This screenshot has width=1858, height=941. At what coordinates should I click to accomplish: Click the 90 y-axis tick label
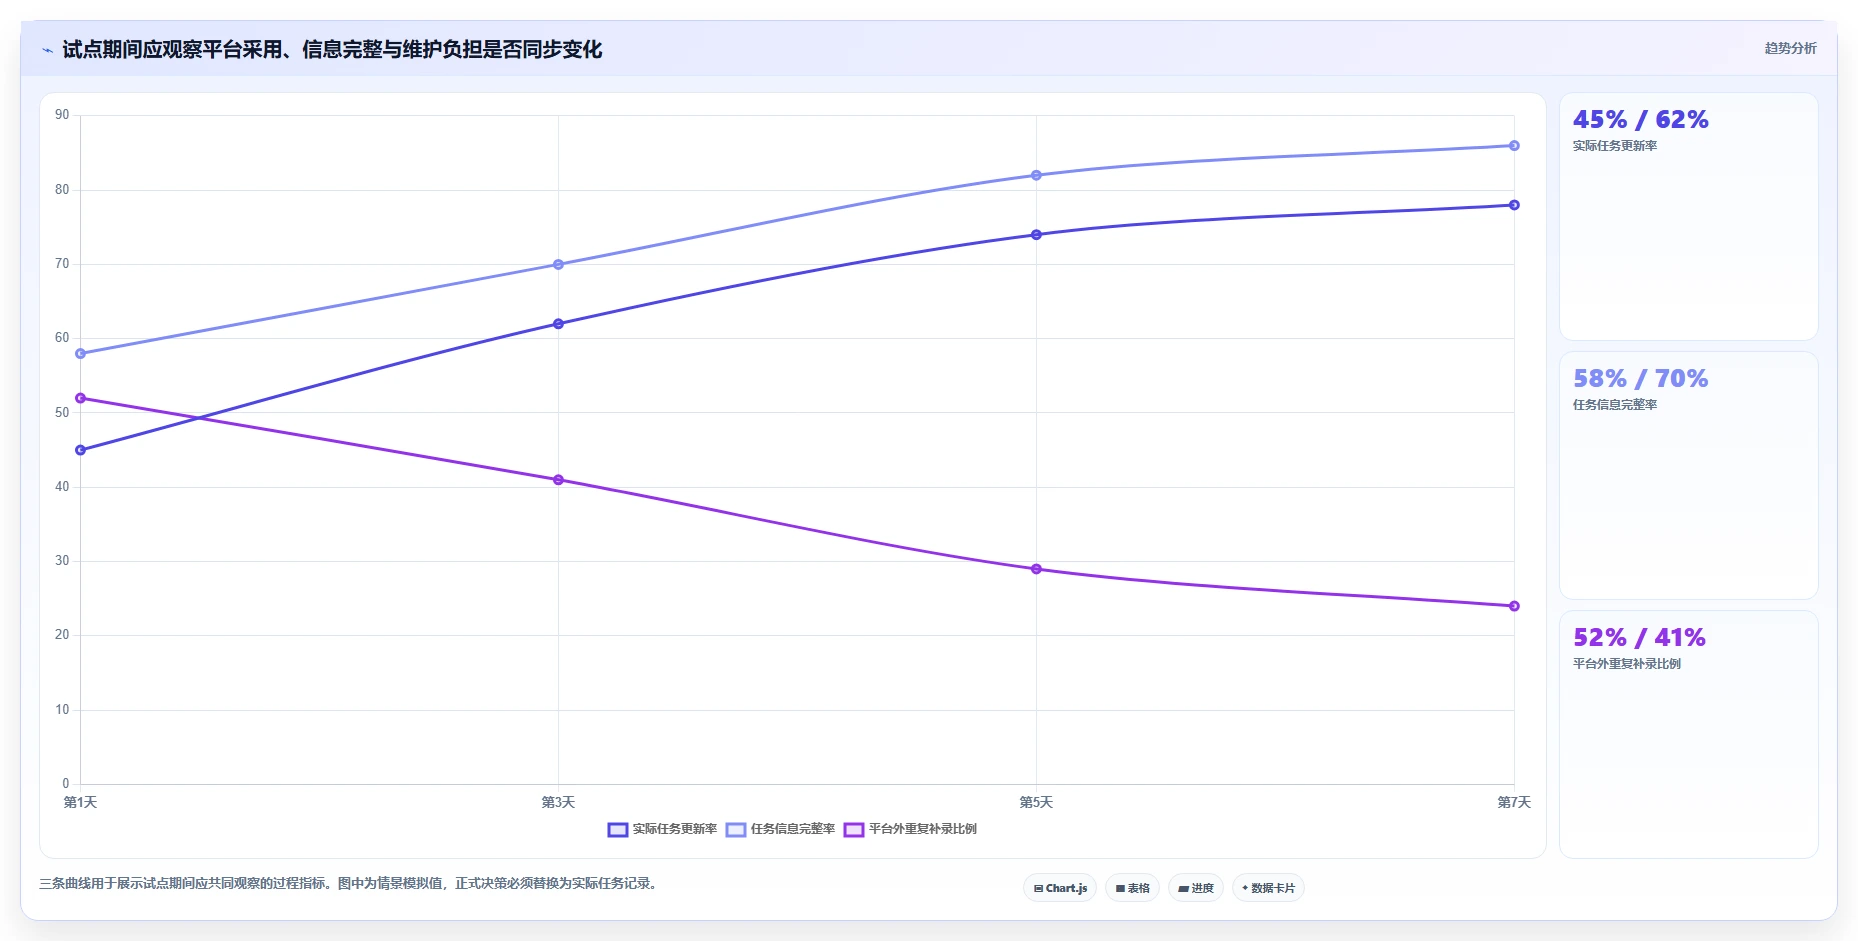[x=62, y=115]
